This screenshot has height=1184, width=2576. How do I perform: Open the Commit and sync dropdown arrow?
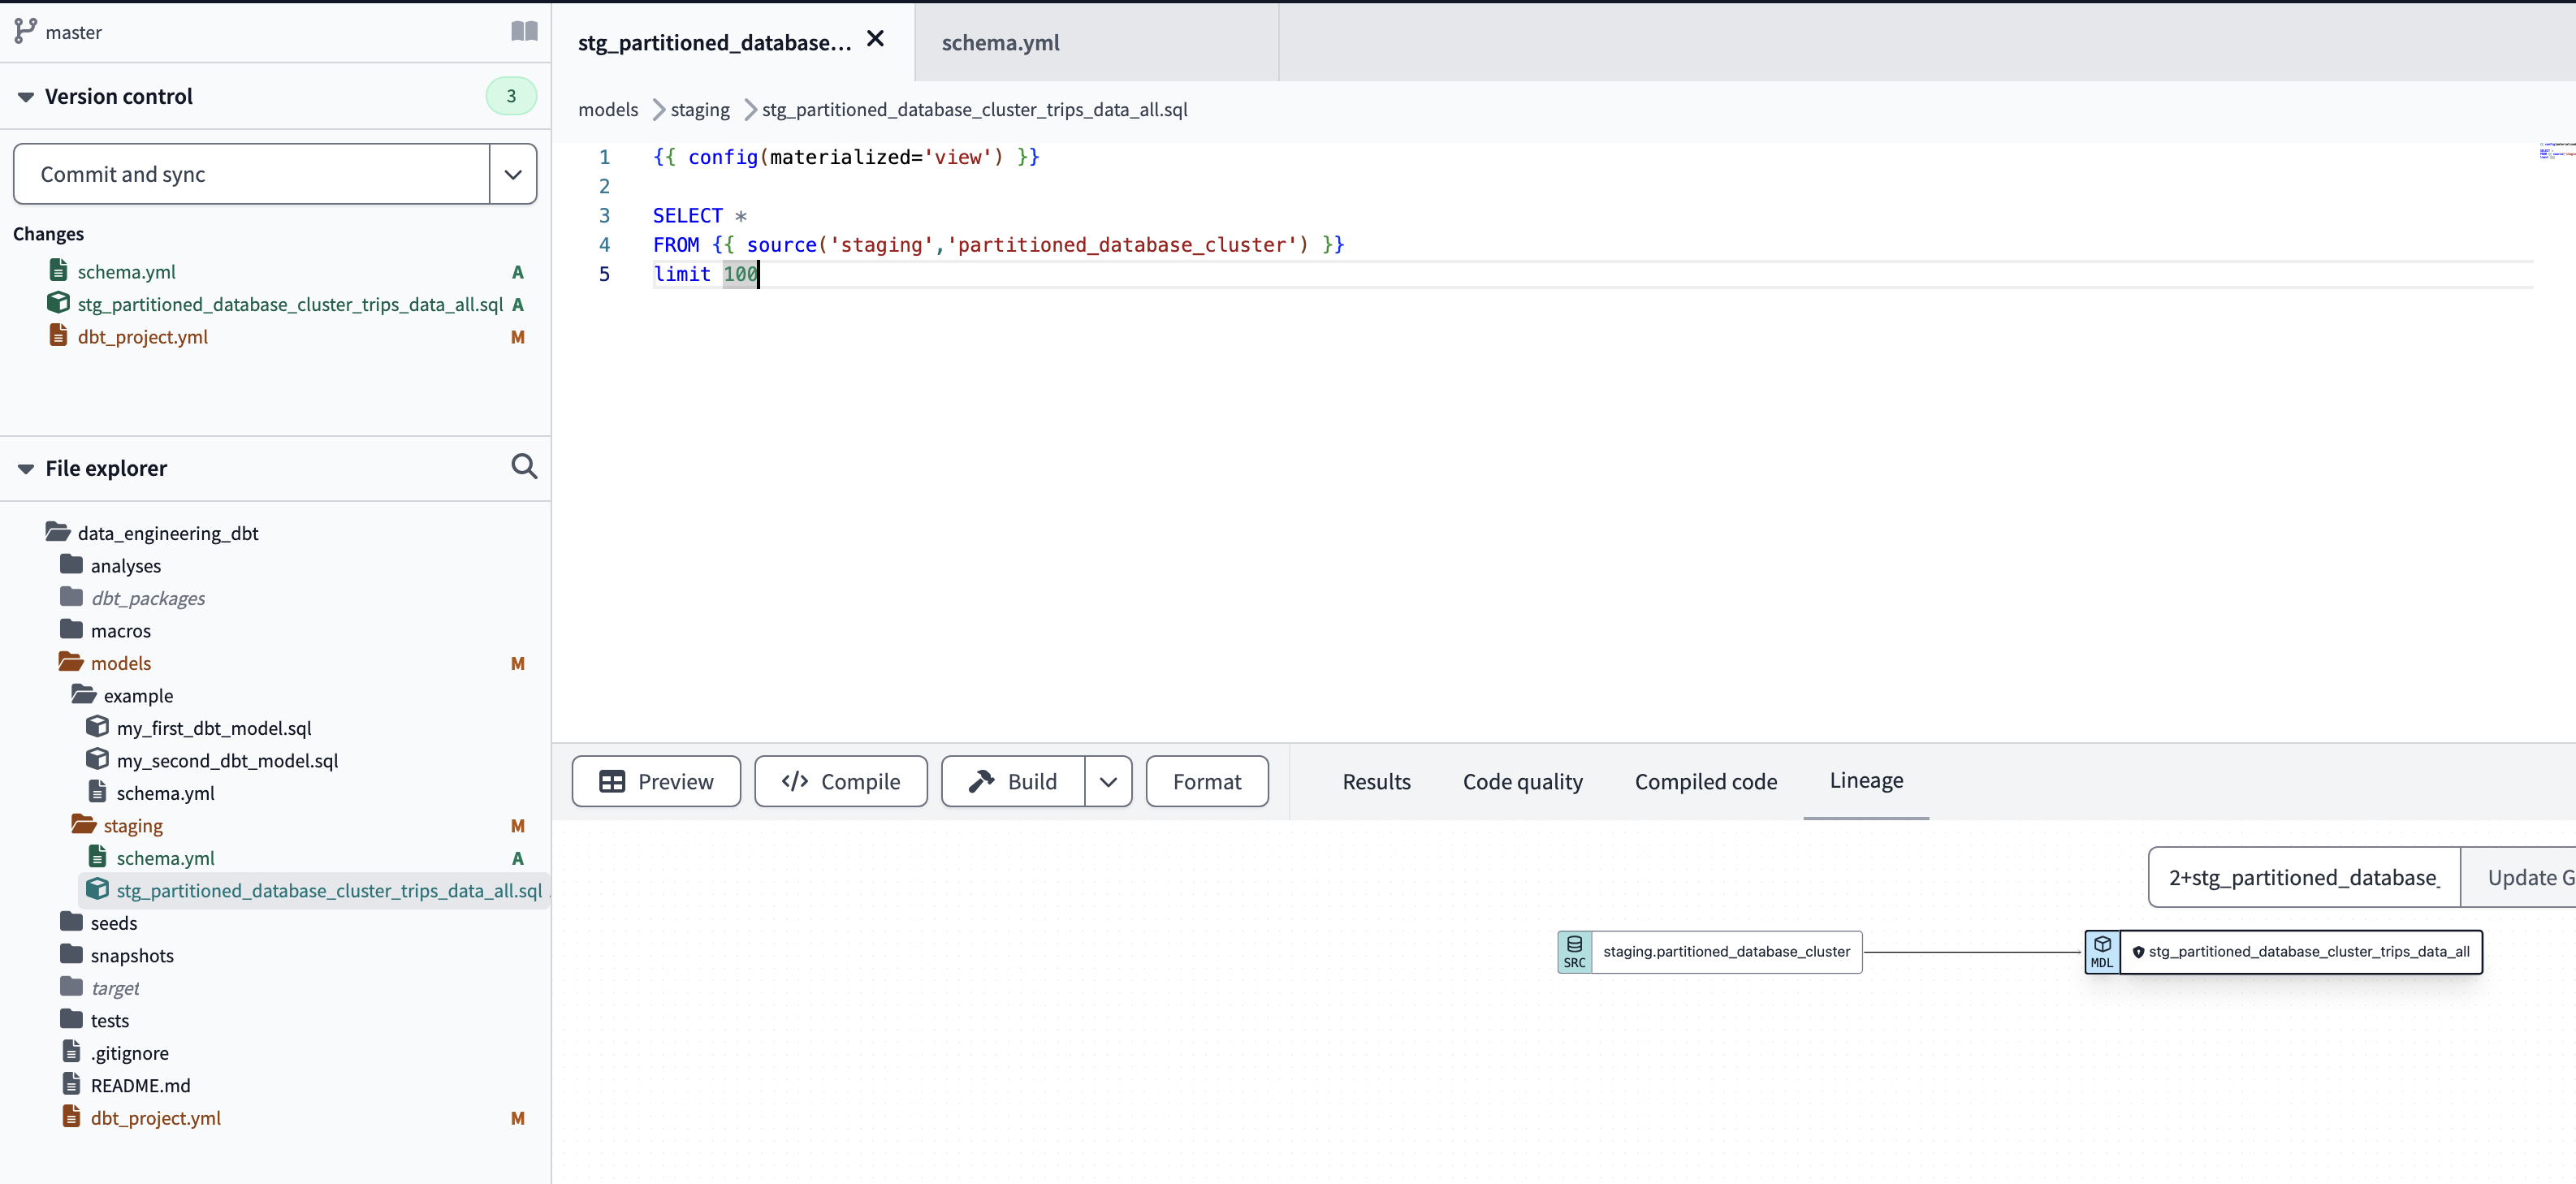(x=513, y=174)
